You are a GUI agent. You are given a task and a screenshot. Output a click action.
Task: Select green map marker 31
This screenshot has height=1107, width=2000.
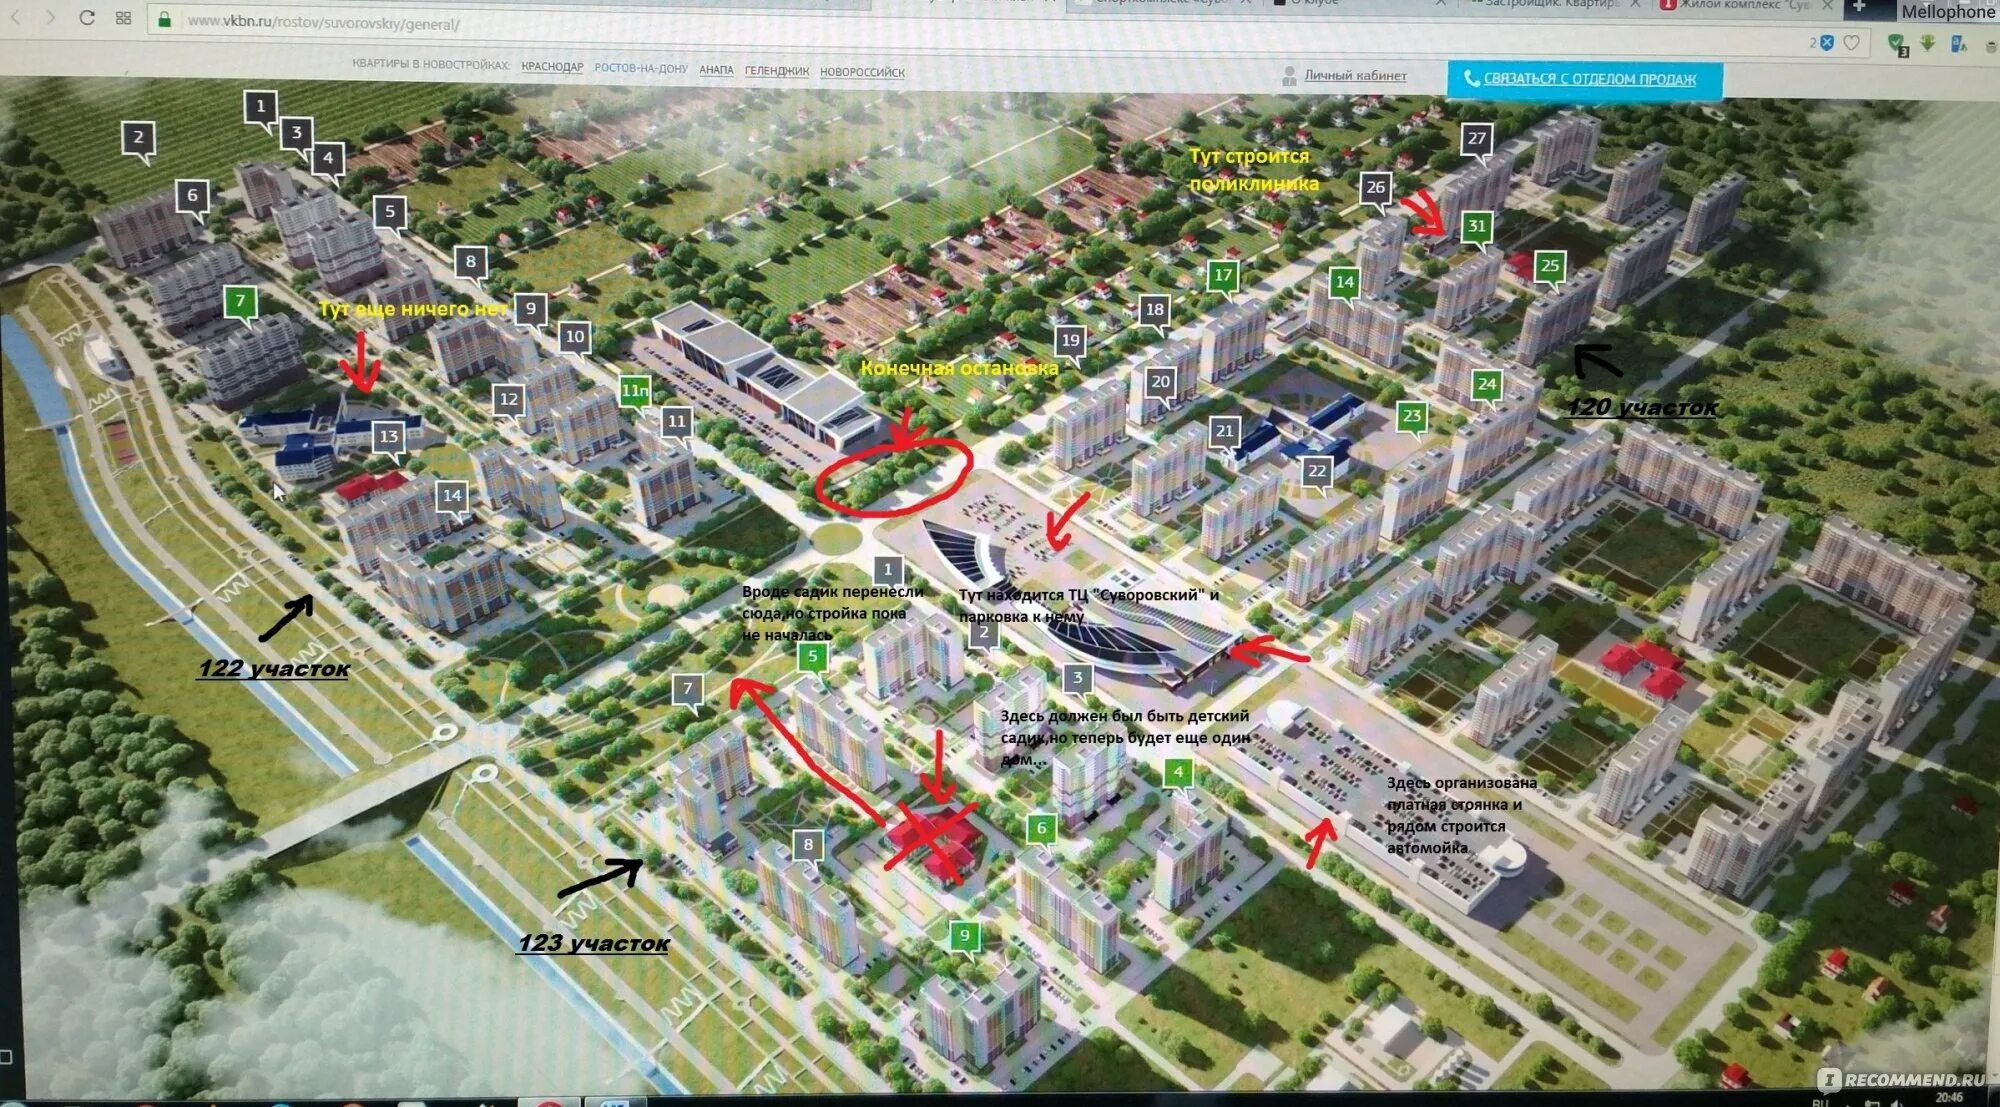point(1477,228)
